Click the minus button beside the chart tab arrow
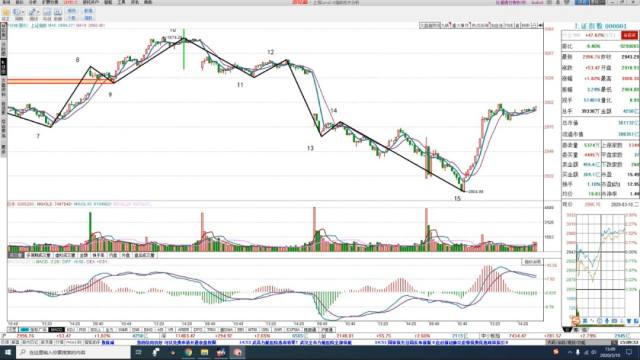 tap(534, 25)
